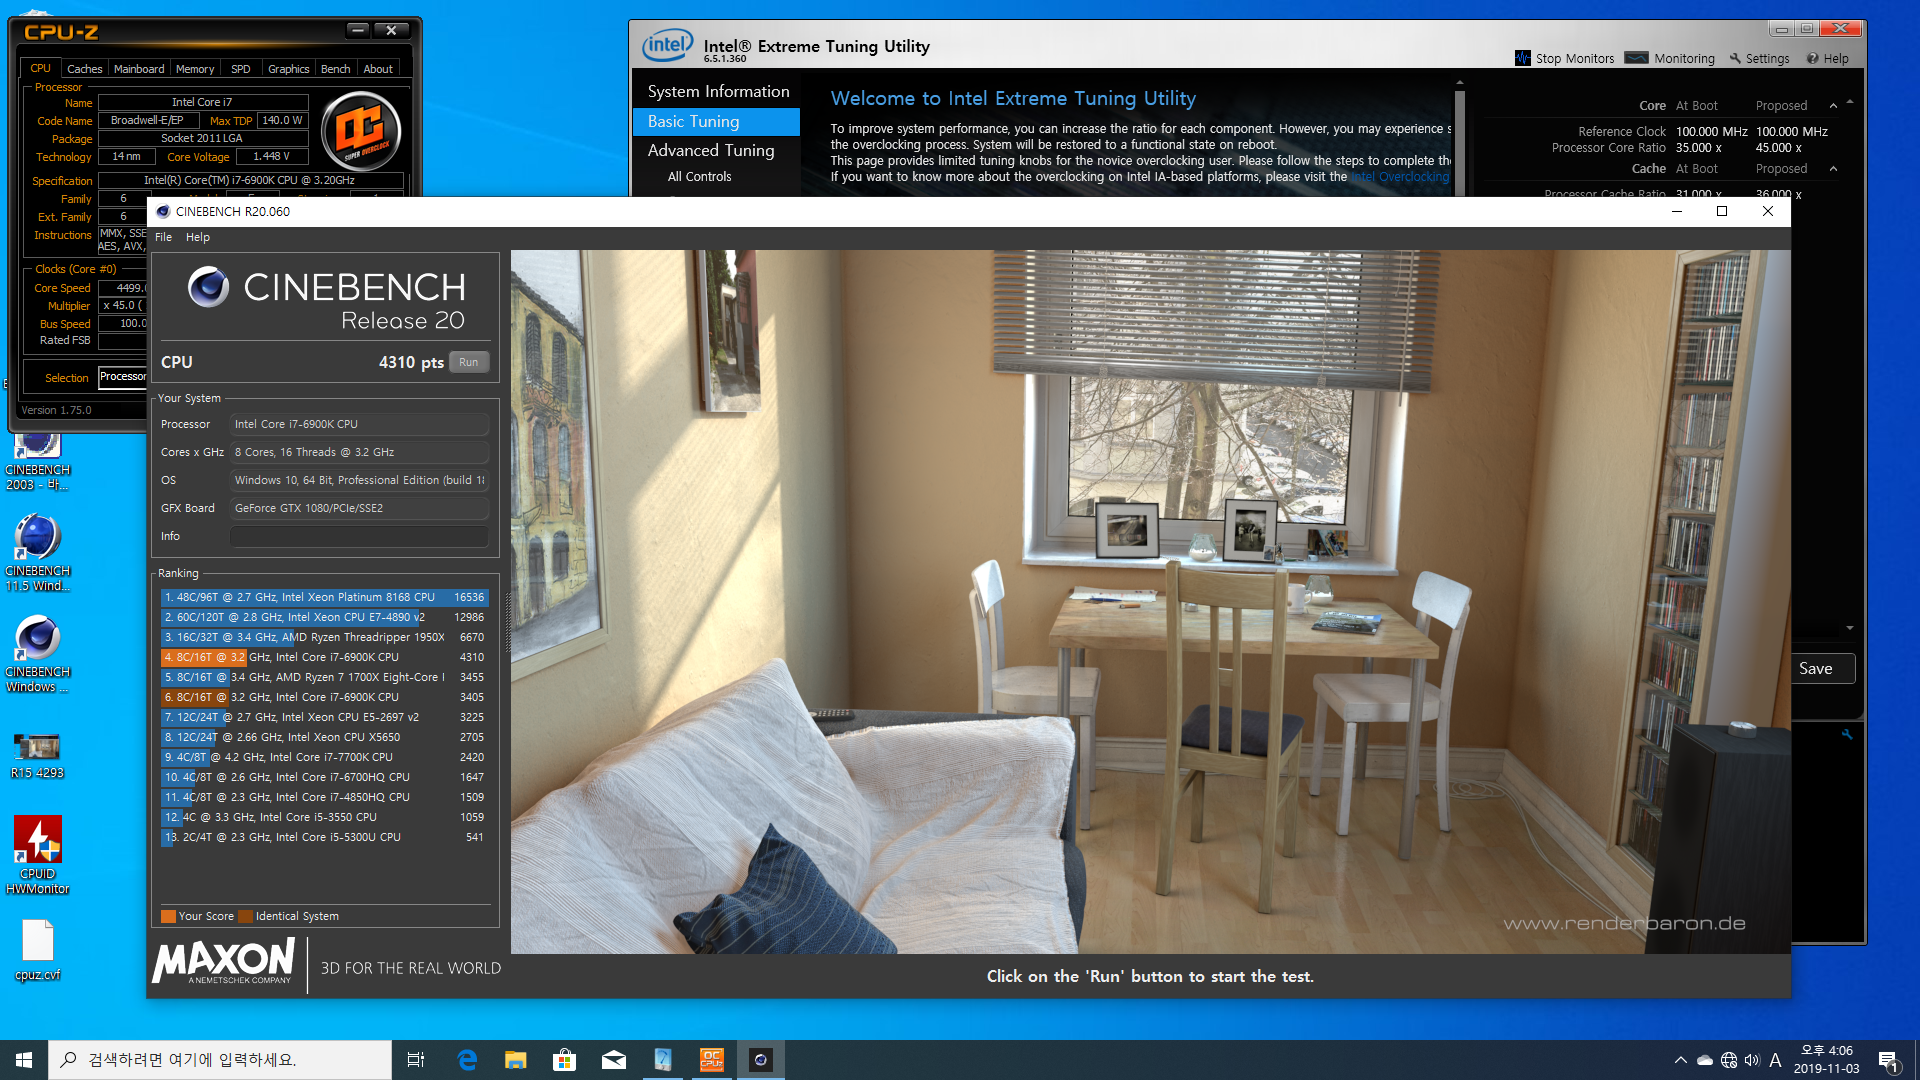Select ranking row Core i7-6700HQ CPU
This screenshot has width=1920, height=1080.
coord(324,777)
